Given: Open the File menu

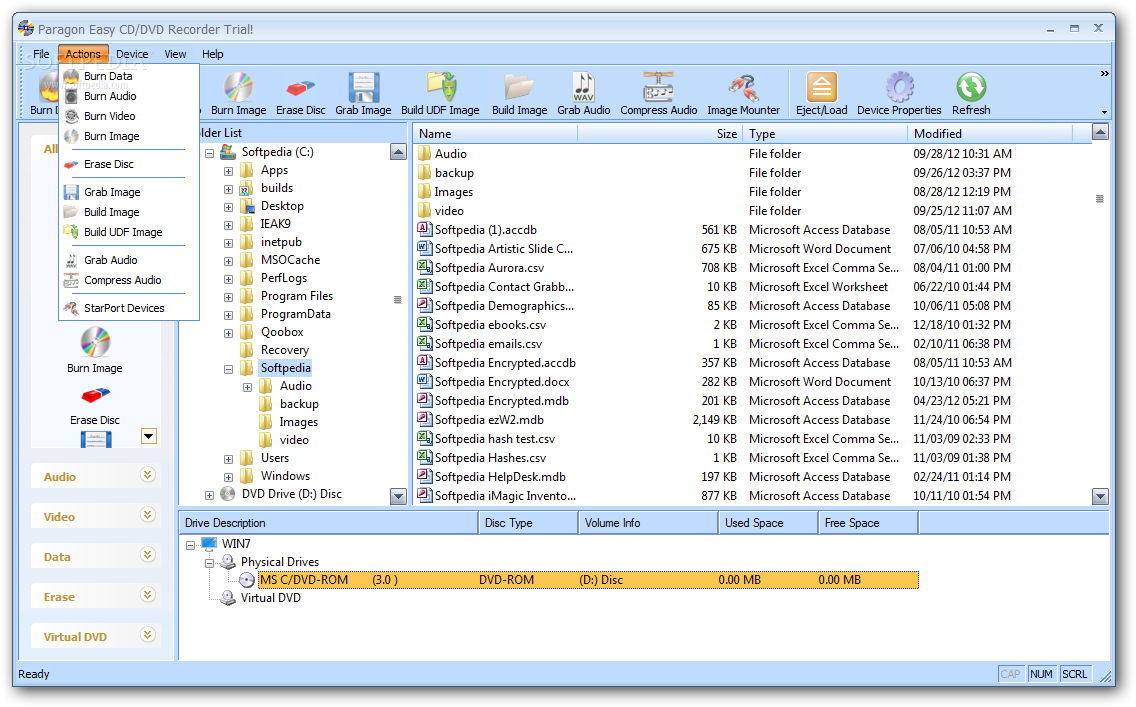Looking at the screenshot, I should (41, 54).
